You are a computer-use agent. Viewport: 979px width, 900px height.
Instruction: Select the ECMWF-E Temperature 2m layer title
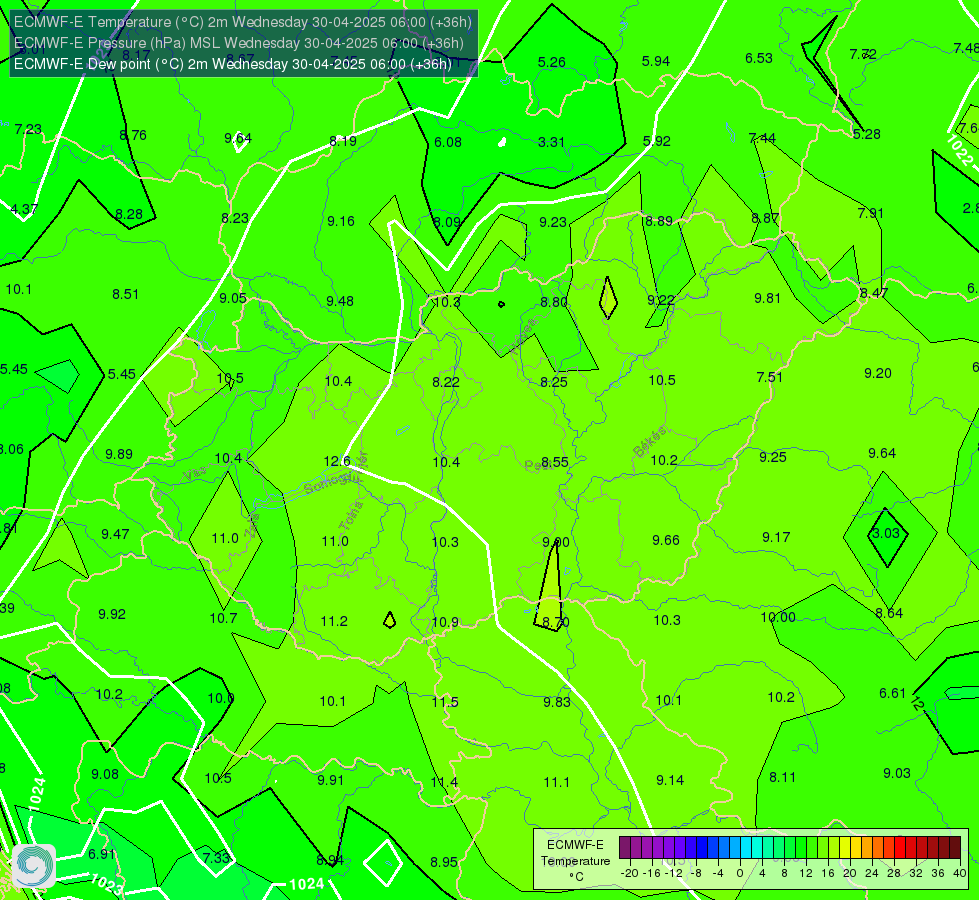coord(243,22)
